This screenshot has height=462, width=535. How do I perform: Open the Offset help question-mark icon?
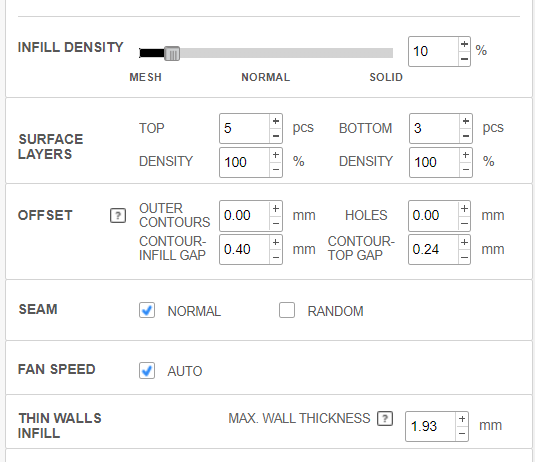click(x=118, y=216)
